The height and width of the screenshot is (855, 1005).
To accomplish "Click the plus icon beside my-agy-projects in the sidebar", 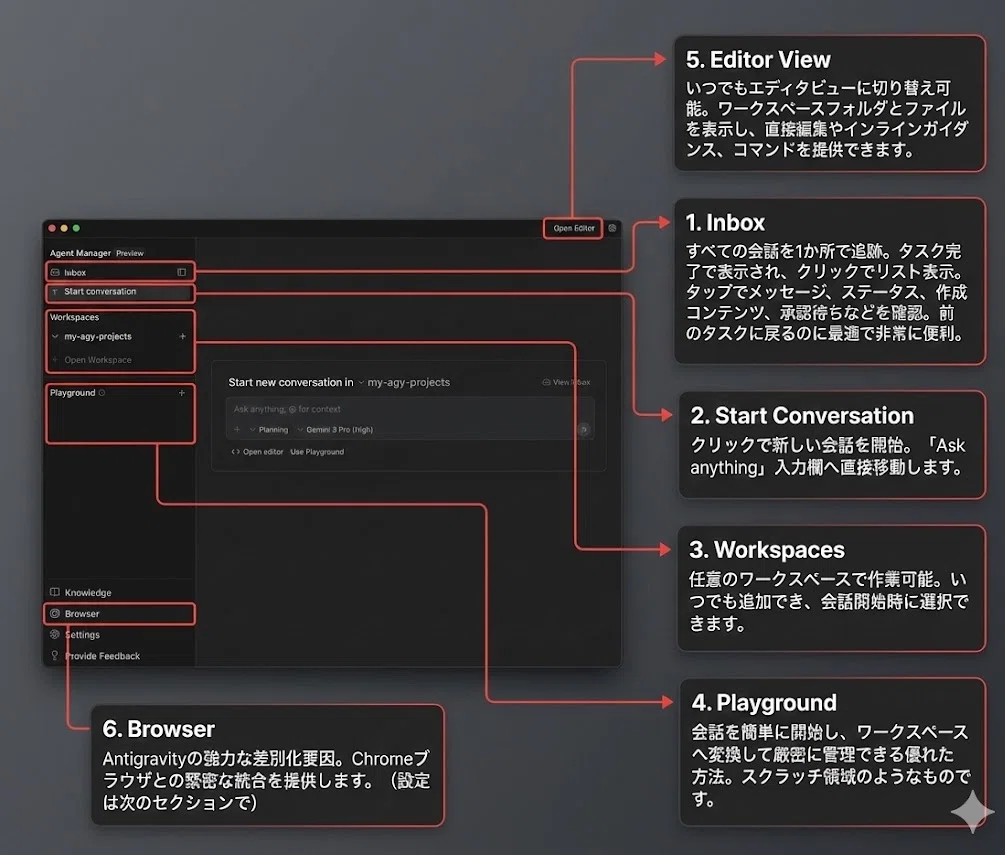I will tap(183, 336).
